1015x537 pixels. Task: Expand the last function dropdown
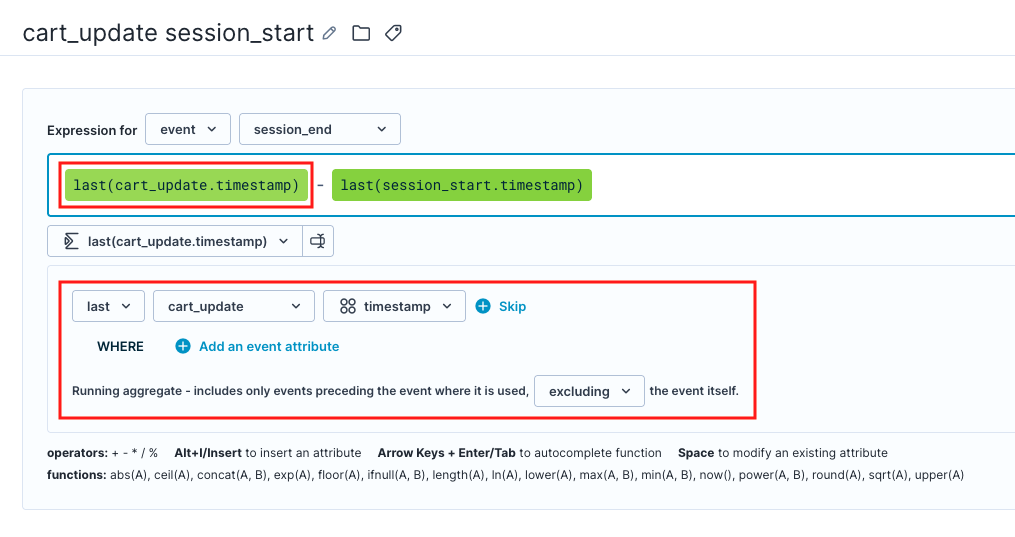(x=108, y=306)
